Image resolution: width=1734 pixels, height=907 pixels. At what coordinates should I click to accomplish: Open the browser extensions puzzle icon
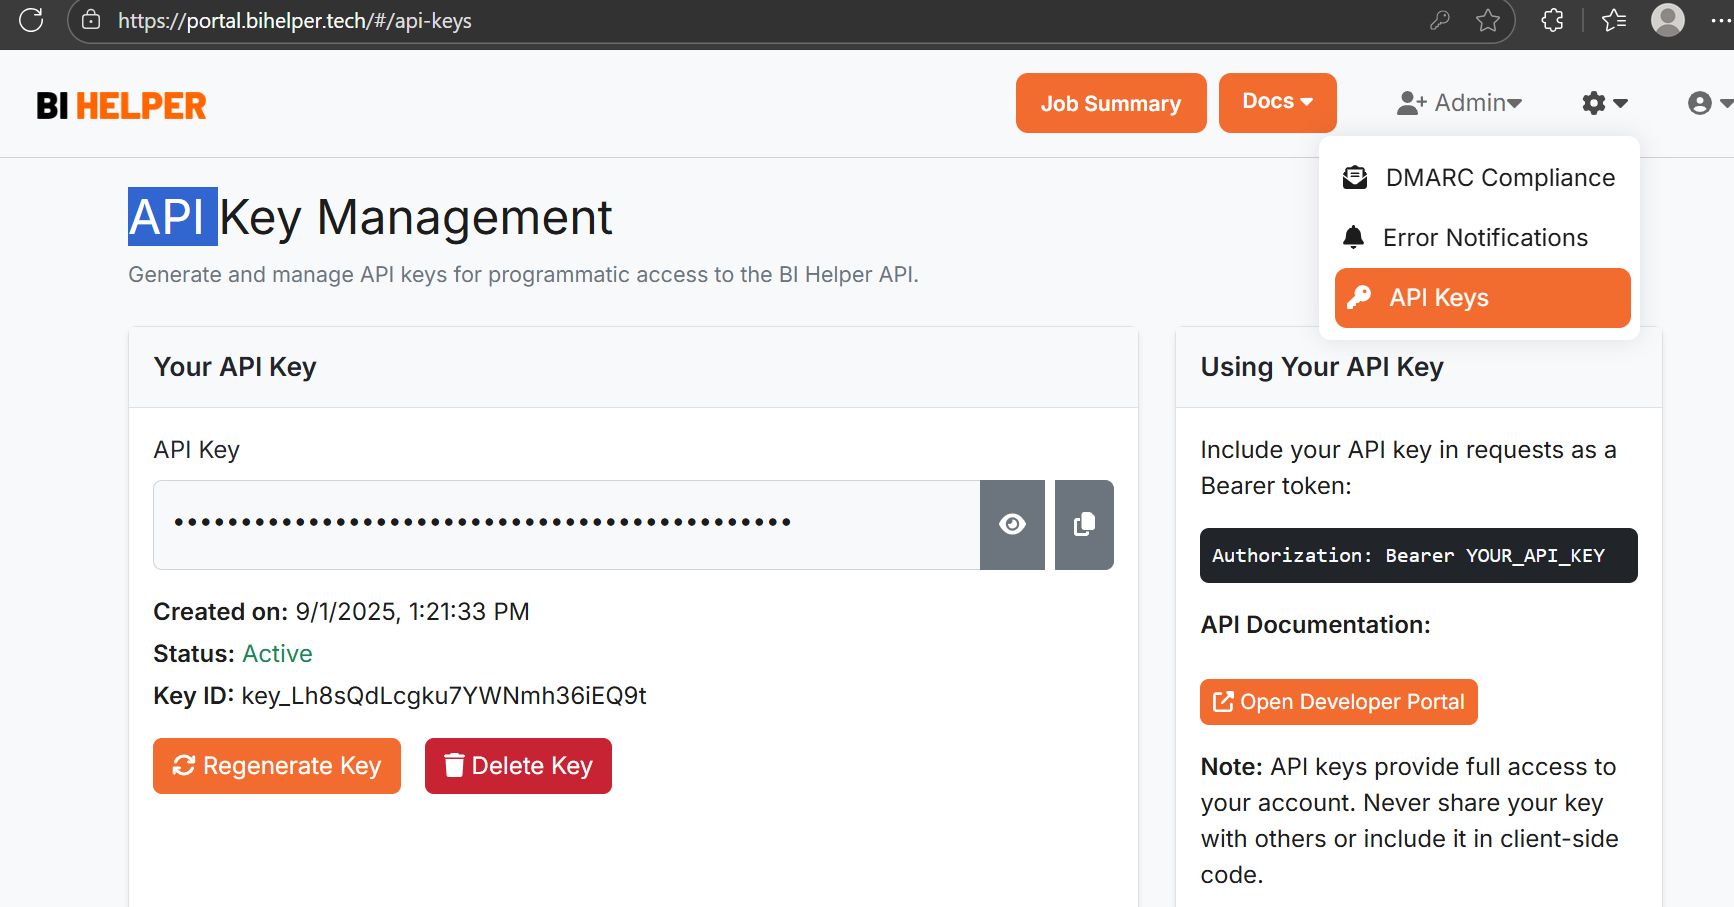[x=1552, y=20]
